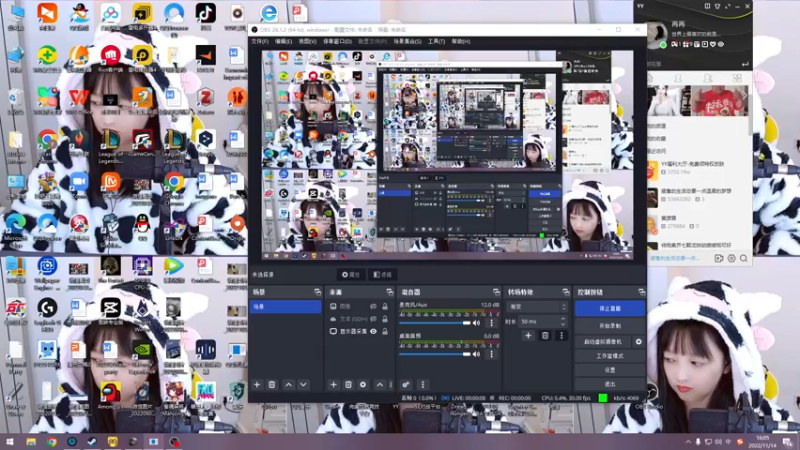Move the selected scene up
Viewport: 800px width, 450px height.
point(289,385)
